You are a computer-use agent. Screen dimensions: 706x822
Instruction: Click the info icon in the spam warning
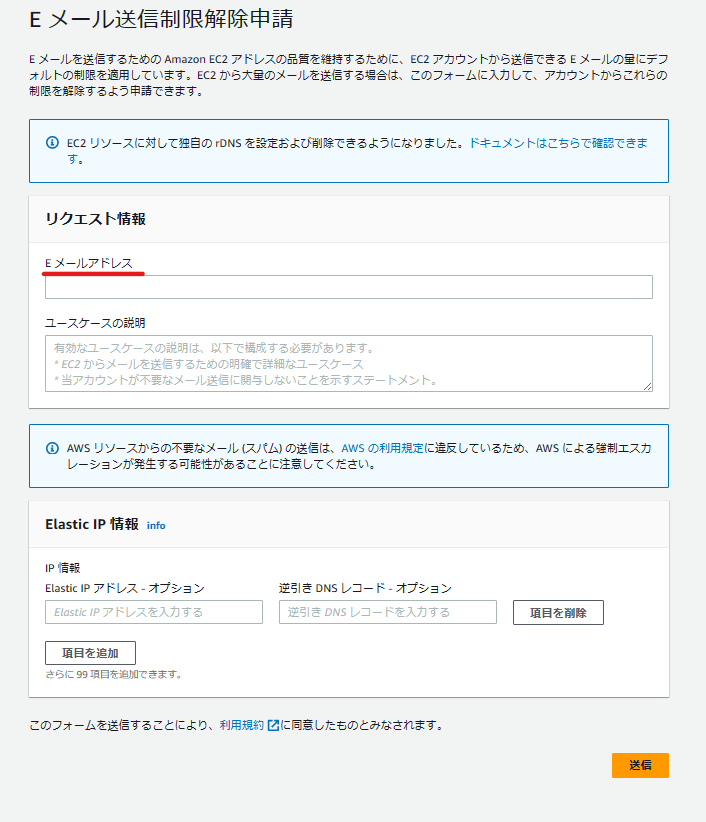[52, 448]
